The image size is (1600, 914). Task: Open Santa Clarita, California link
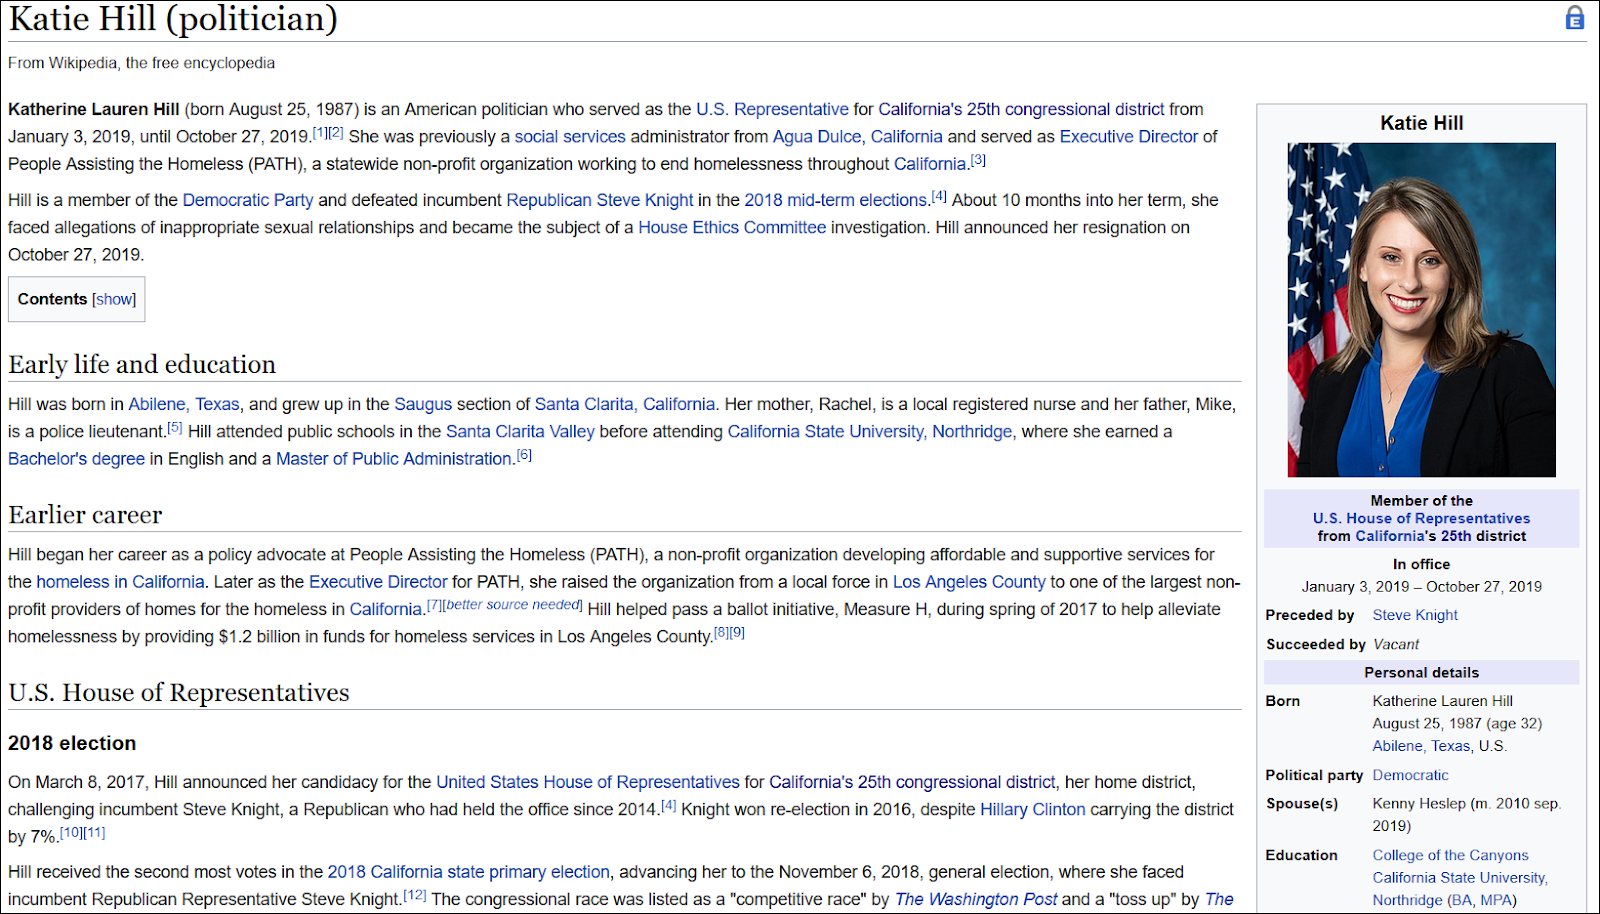625,404
